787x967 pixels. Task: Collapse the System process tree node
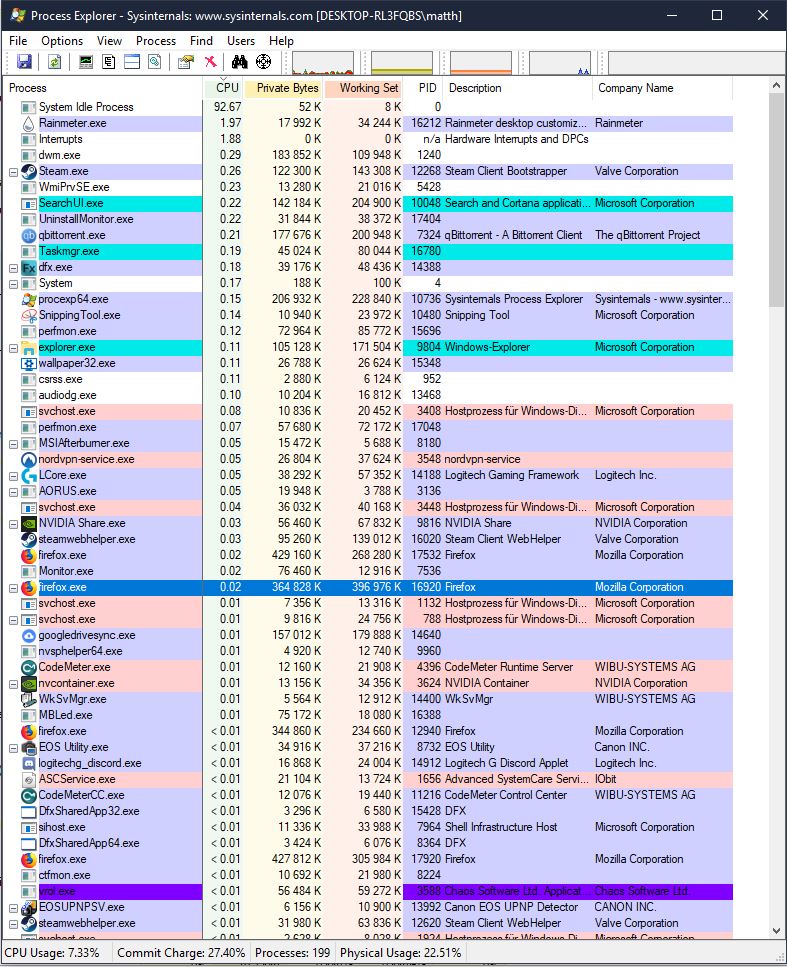click(x=13, y=284)
